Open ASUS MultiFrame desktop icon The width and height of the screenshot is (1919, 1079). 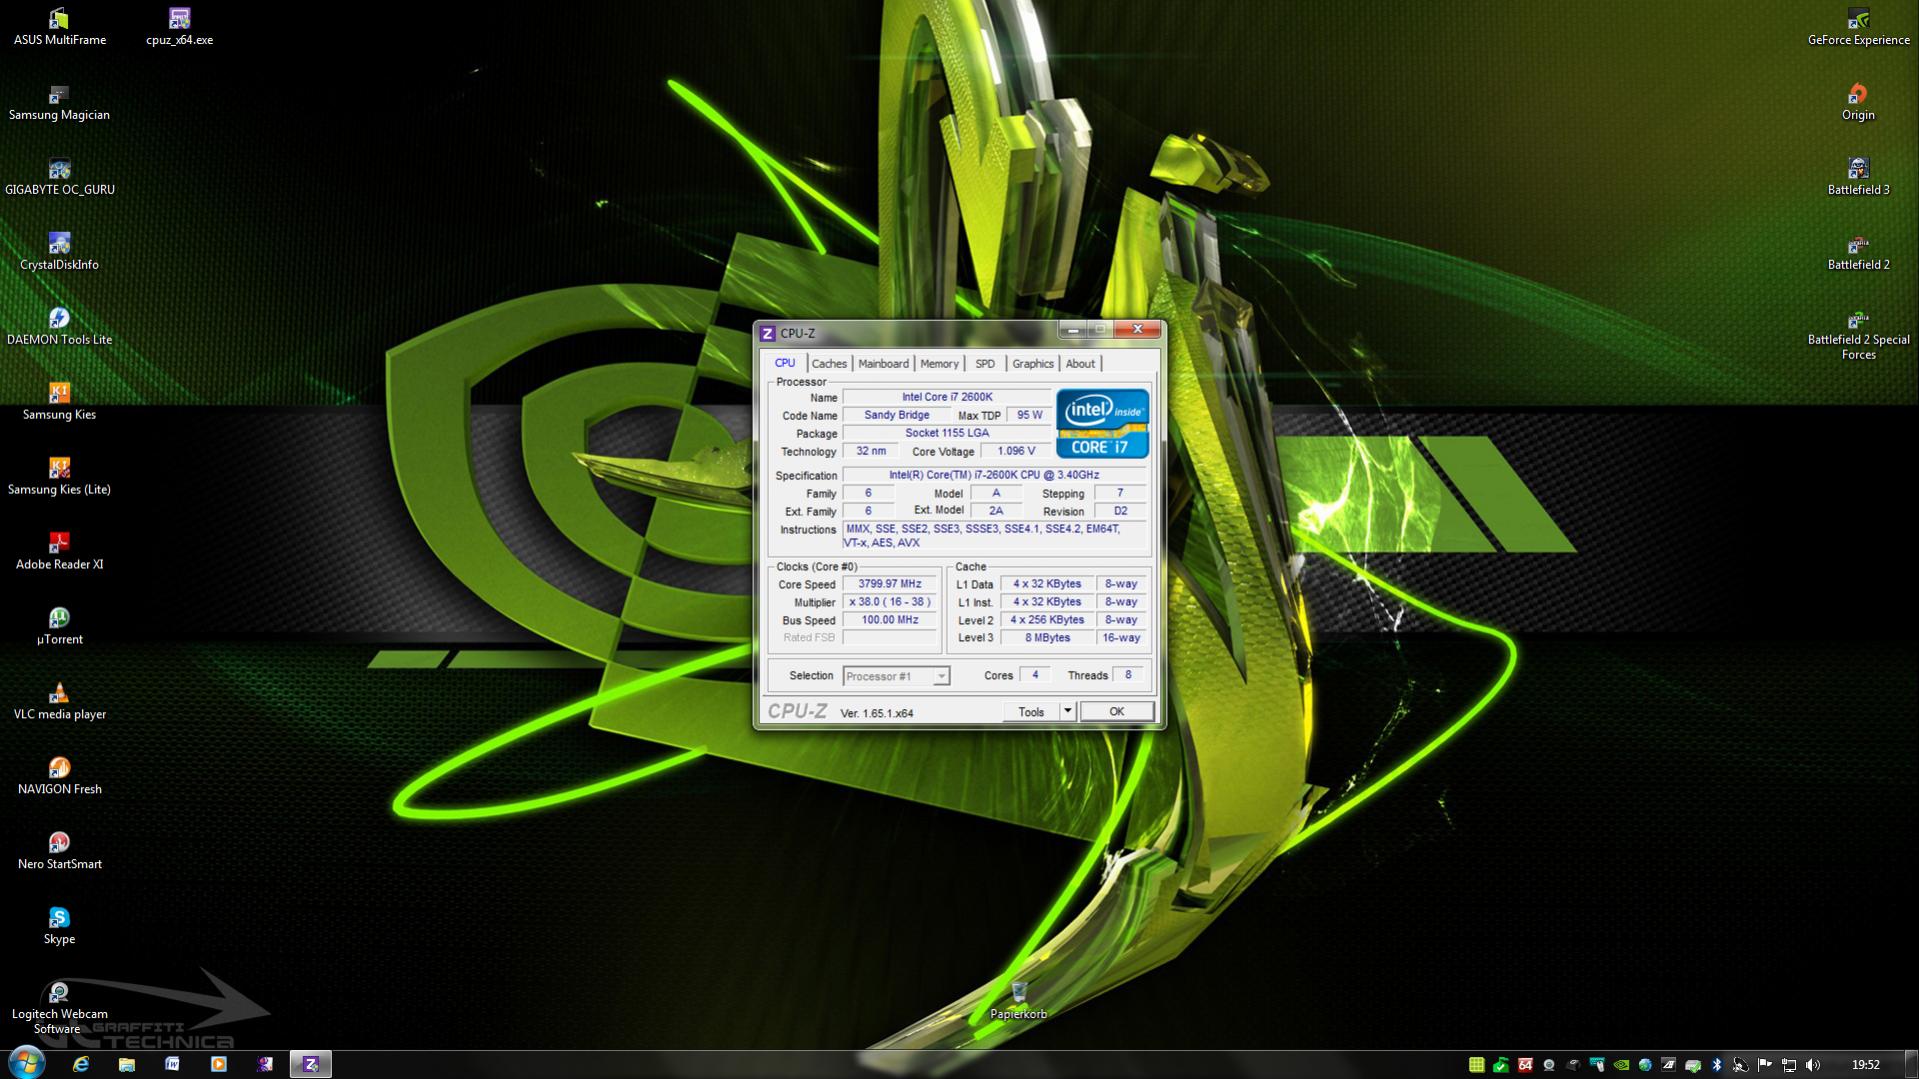[x=59, y=28]
